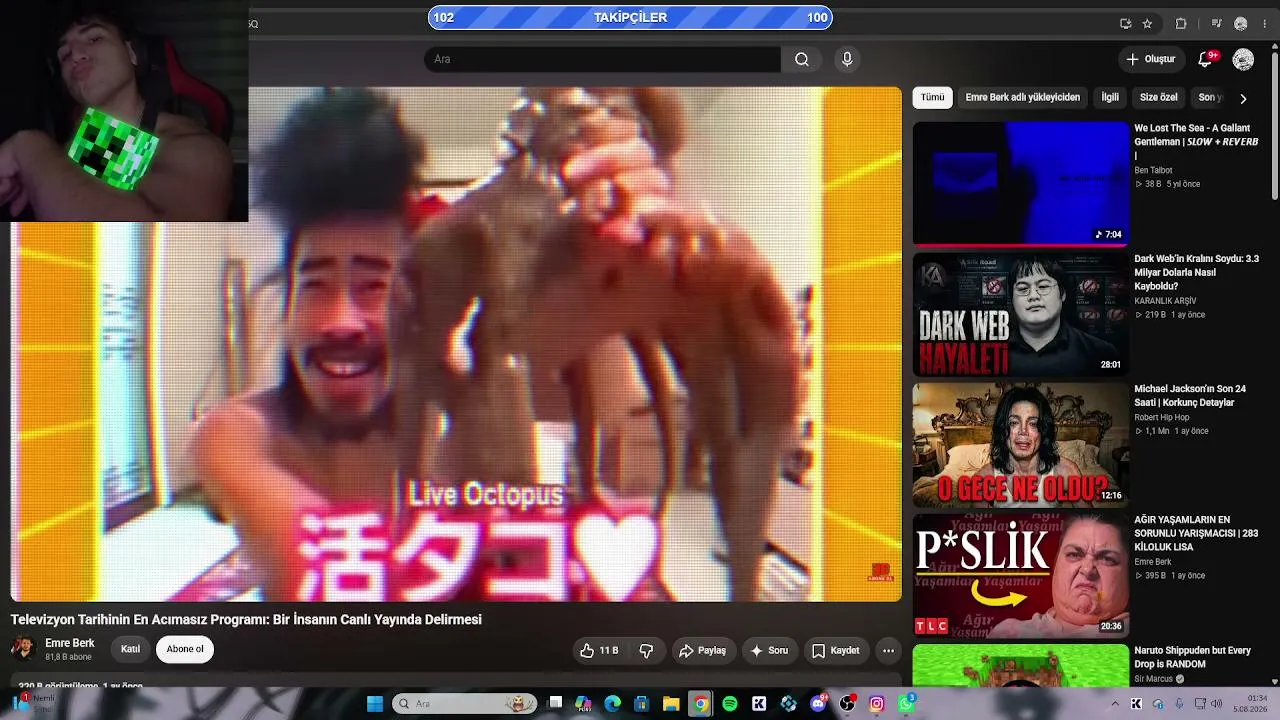1280x720 pixels.
Task: Open Microsoft Store from the taskbar
Action: [642, 704]
